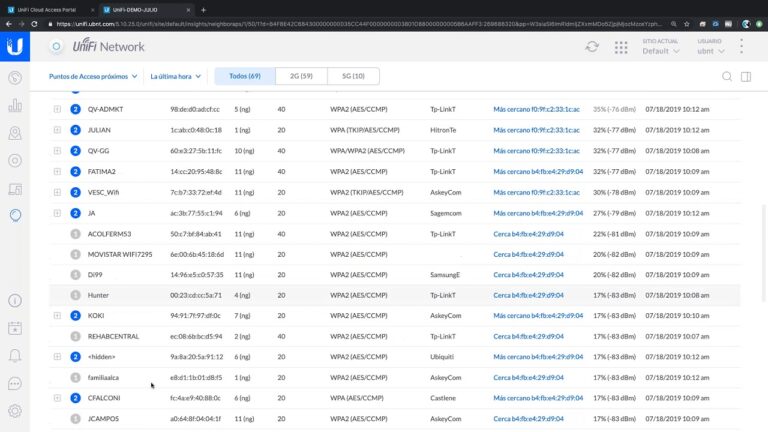The image size is (768, 432).
Task: Open Cerca link for JCAMPOS
Action: pyautogui.click(x=528, y=419)
